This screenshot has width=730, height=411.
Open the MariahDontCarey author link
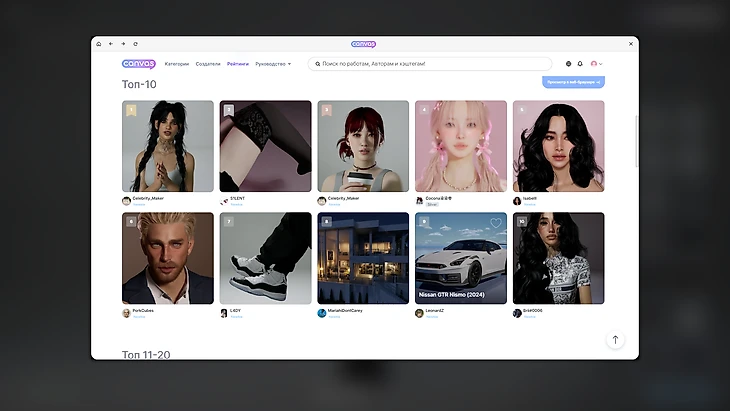345,311
